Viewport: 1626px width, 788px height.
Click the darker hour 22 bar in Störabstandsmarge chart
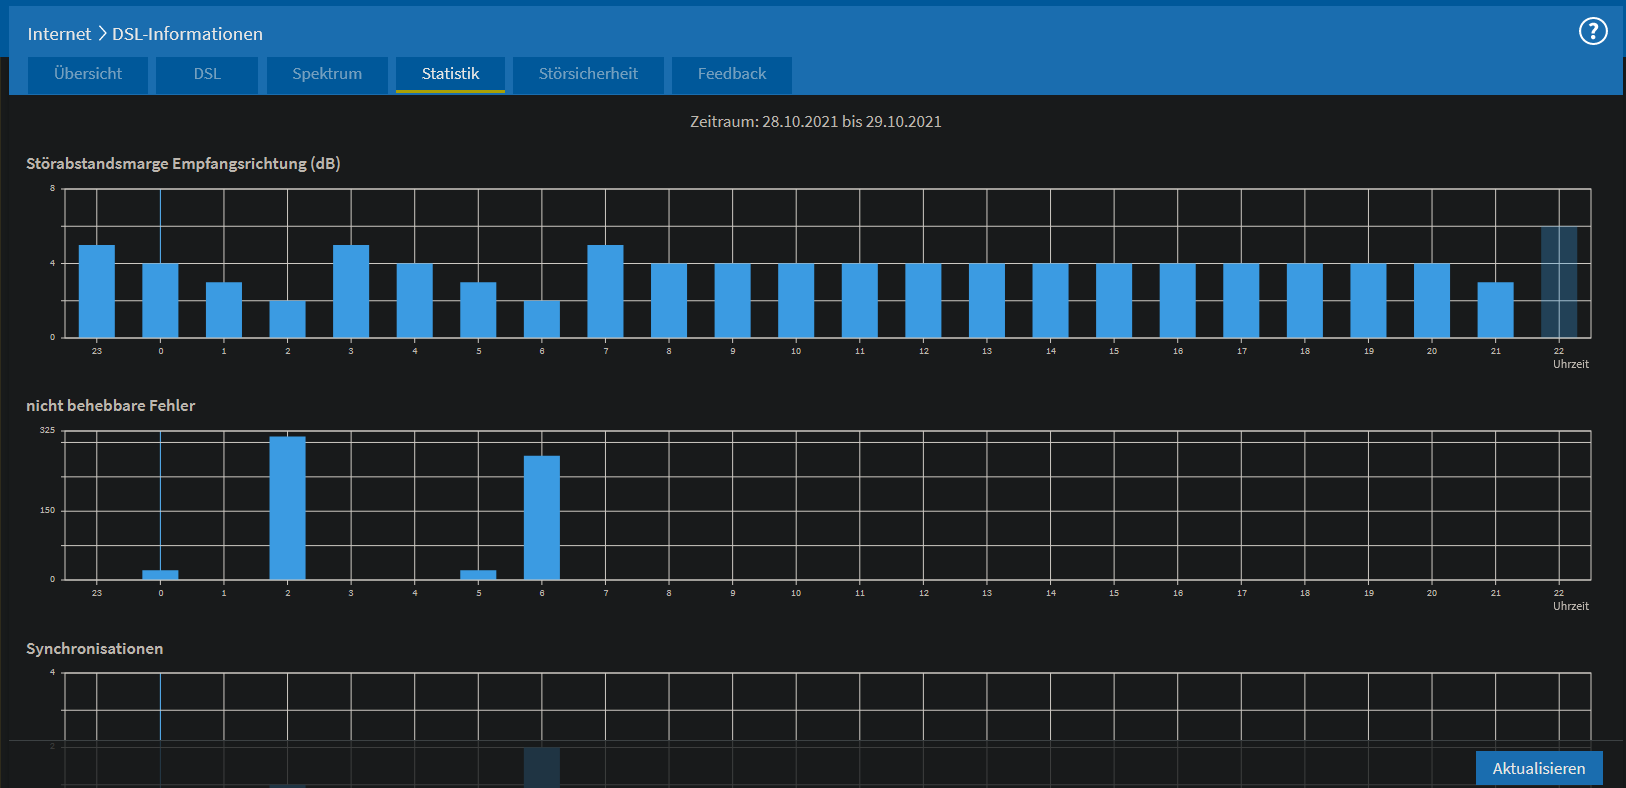point(1559,282)
